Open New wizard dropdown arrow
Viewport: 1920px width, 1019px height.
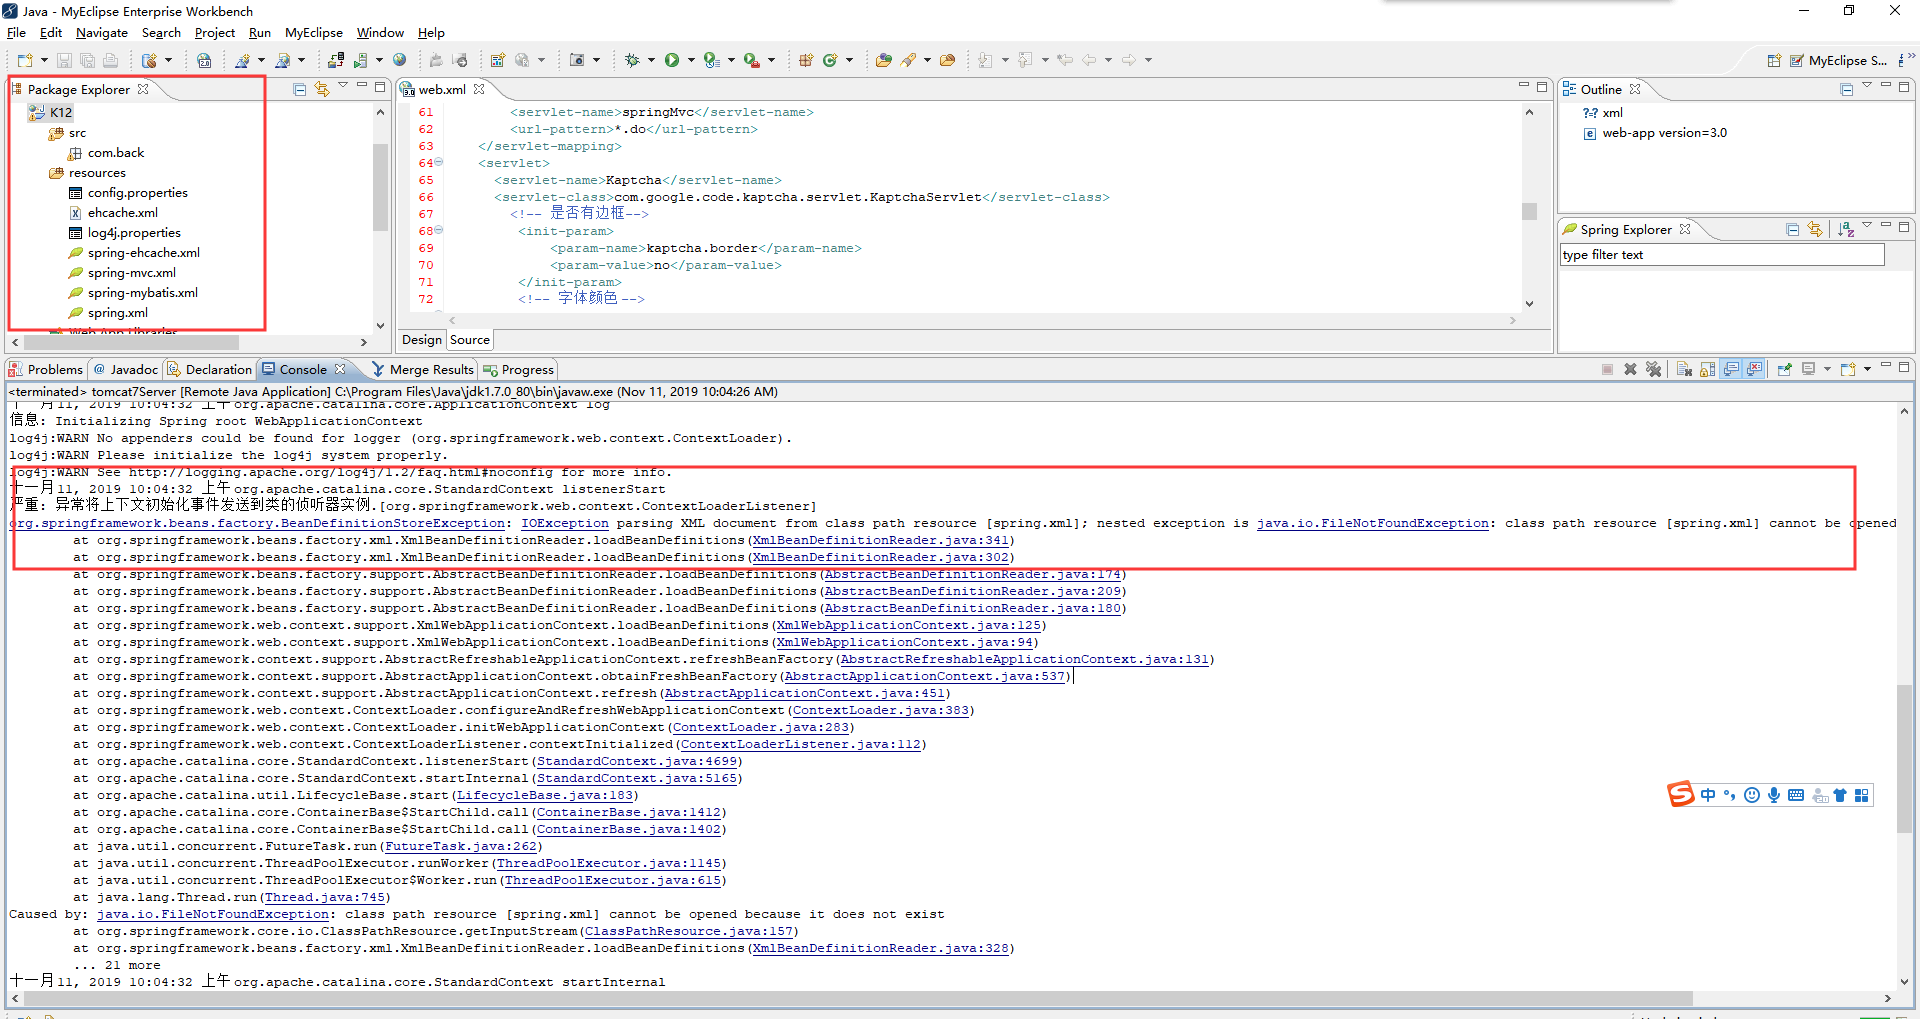43,61
